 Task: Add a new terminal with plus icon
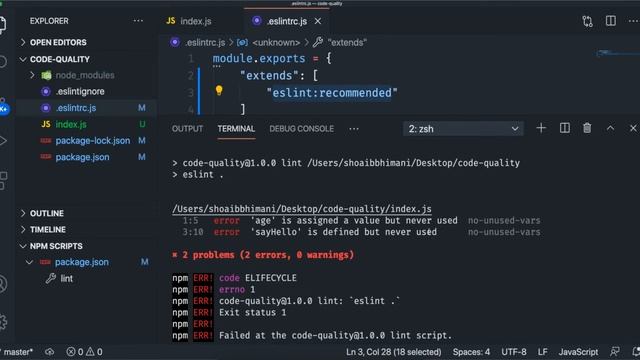pos(541,128)
